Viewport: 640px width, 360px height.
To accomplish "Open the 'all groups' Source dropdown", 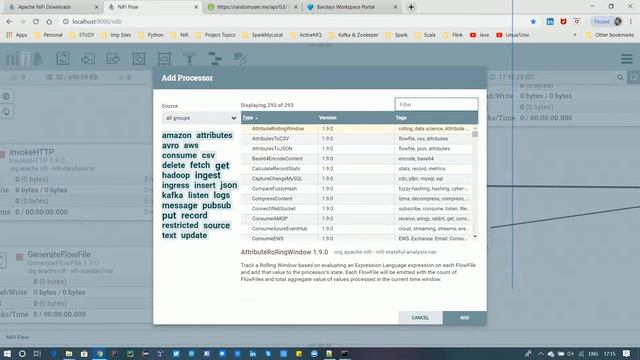I will point(200,118).
